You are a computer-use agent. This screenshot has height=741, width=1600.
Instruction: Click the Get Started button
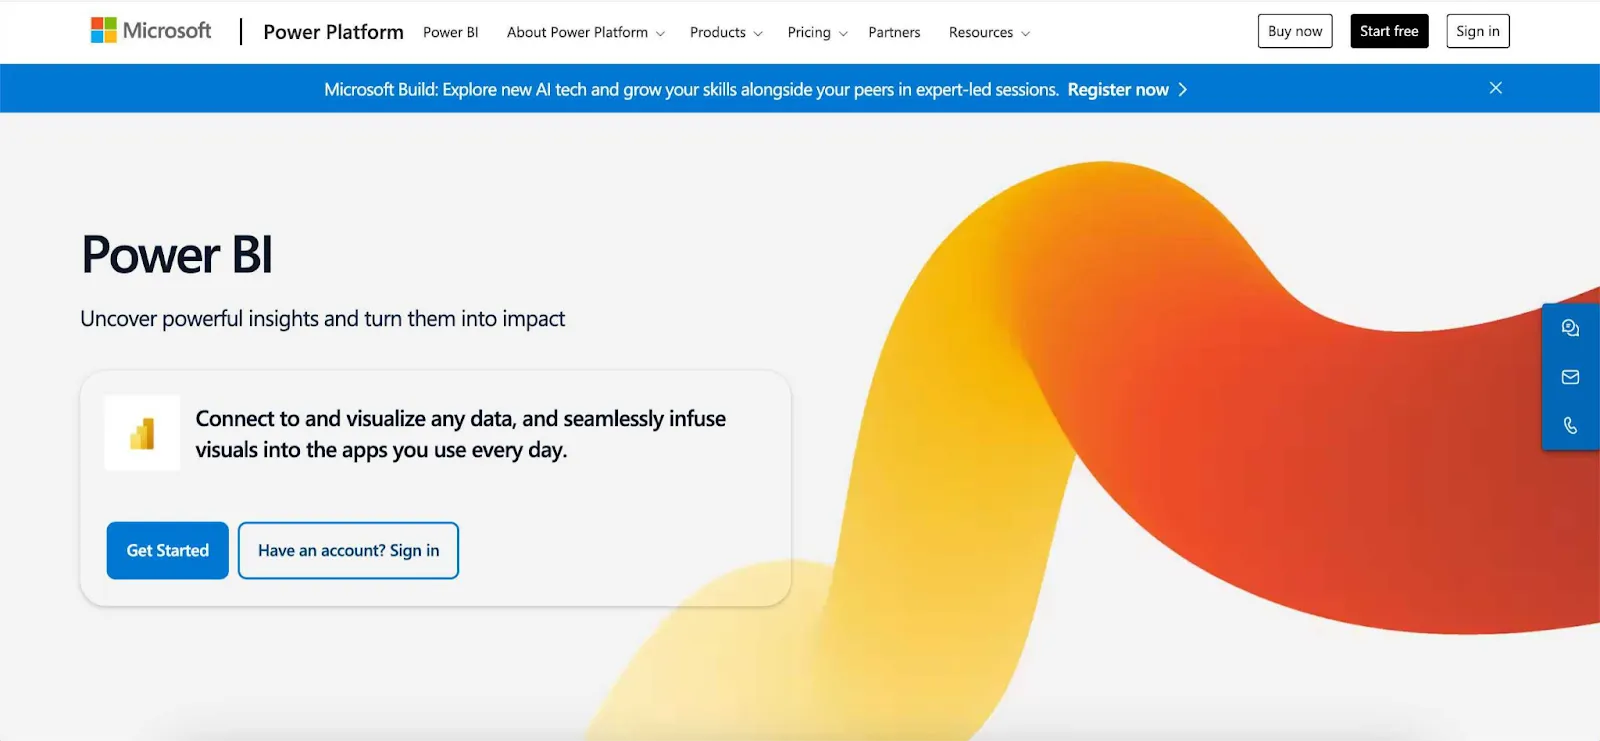pos(168,550)
